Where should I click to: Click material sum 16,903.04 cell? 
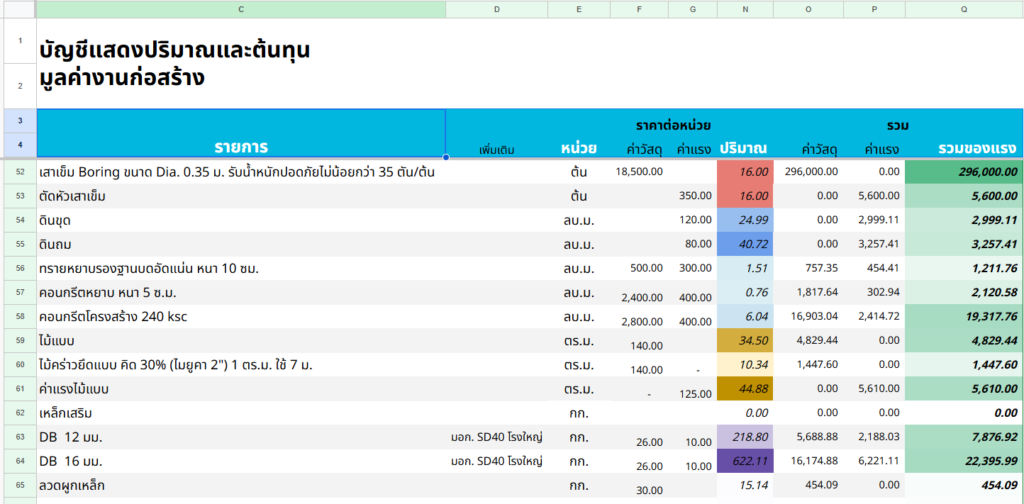coord(808,317)
